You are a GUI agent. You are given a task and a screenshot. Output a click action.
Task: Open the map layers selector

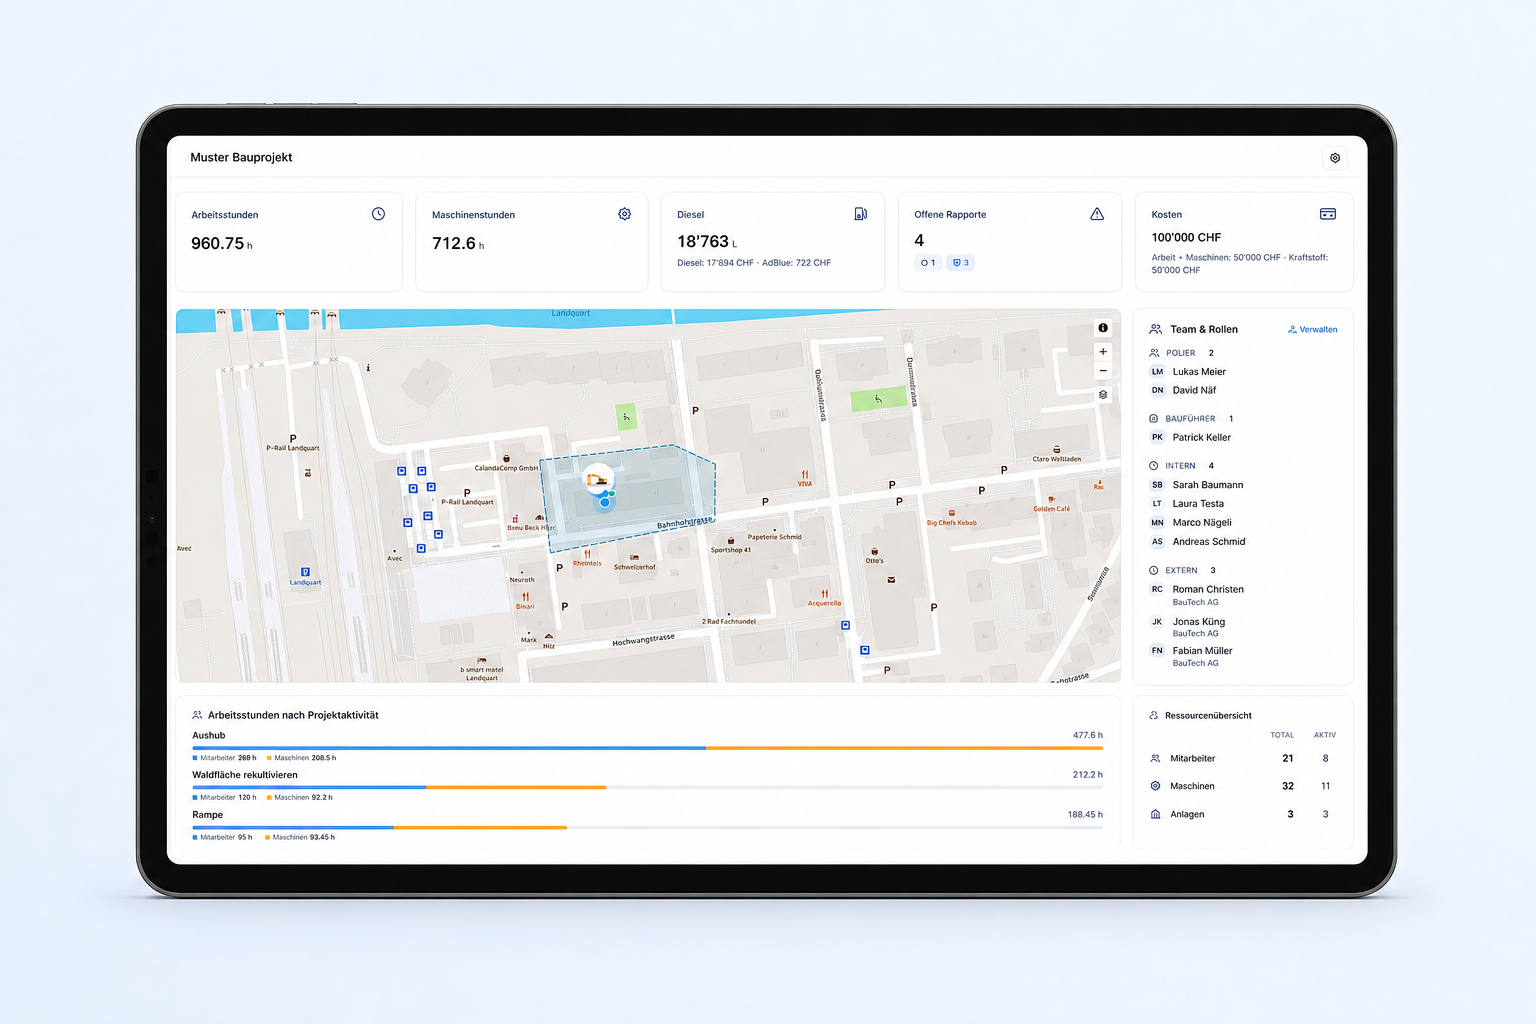pyautogui.click(x=1103, y=395)
